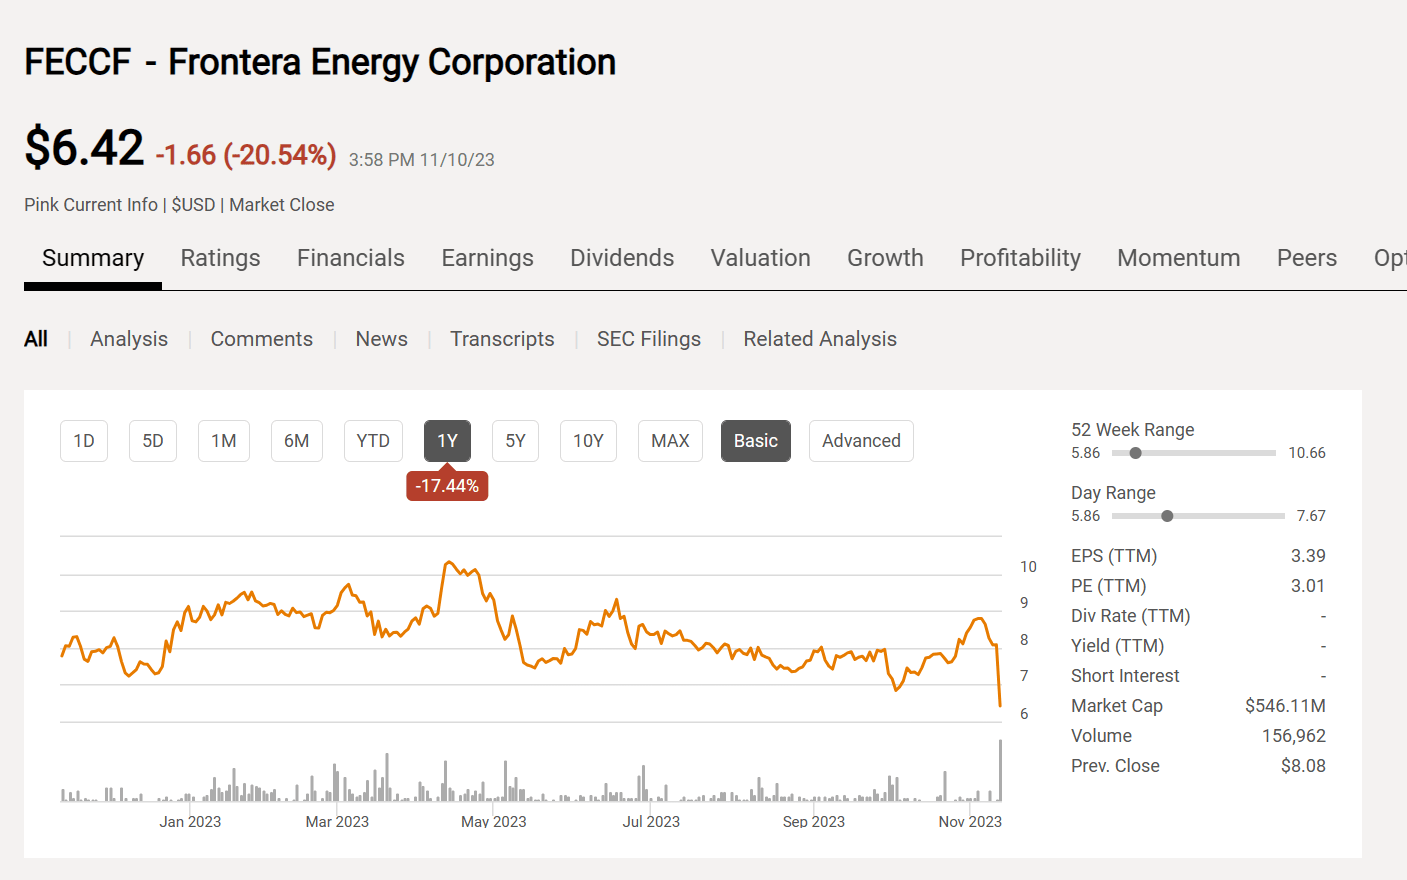Screen dimensions: 1407x880
Task: View the 6M price chart
Action: coord(296,440)
